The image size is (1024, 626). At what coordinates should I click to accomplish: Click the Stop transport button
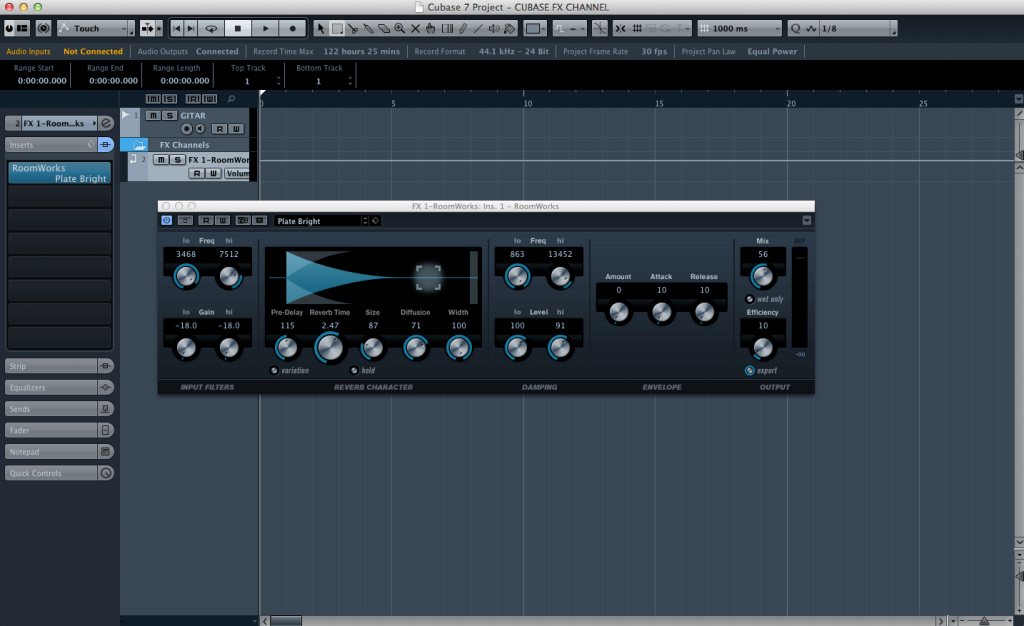[x=238, y=29]
